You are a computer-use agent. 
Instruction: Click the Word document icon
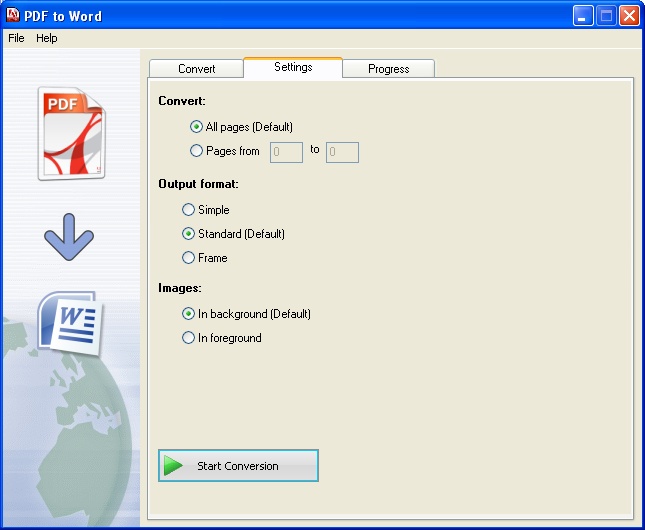coord(69,320)
